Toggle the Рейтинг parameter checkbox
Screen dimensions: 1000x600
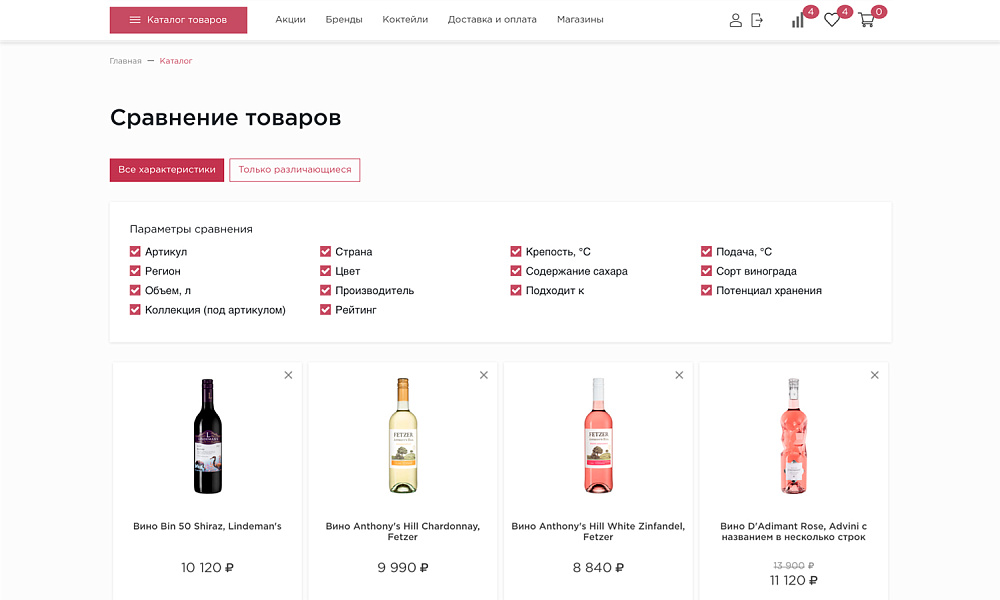pyautogui.click(x=325, y=310)
